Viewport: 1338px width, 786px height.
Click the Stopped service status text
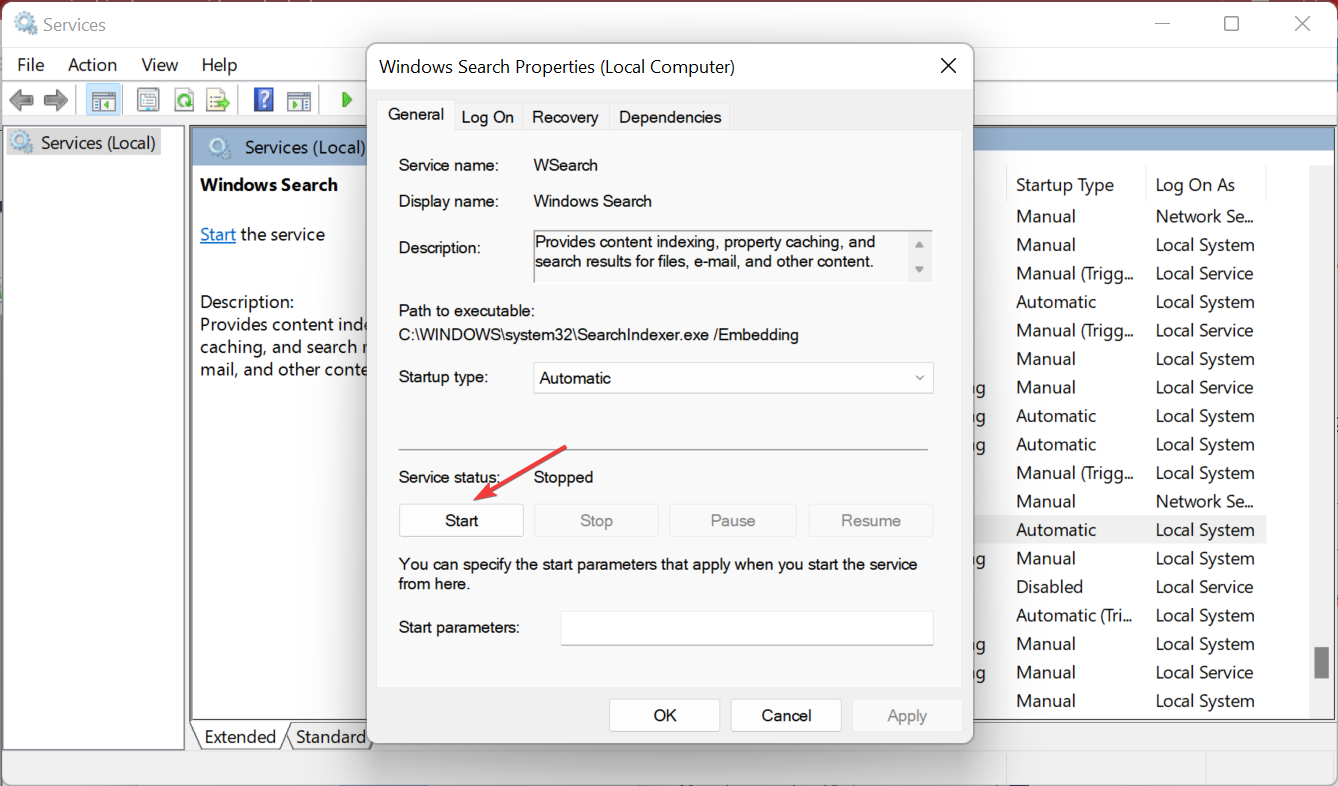[x=564, y=477]
